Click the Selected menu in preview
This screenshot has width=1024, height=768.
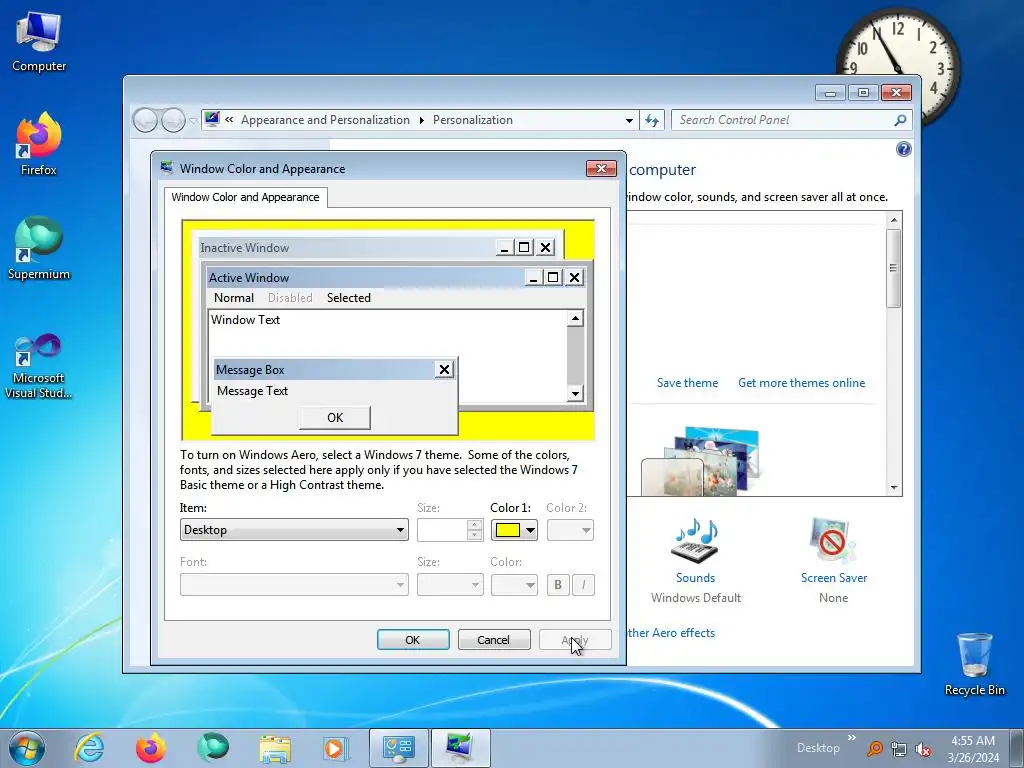[x=349, y=298]
